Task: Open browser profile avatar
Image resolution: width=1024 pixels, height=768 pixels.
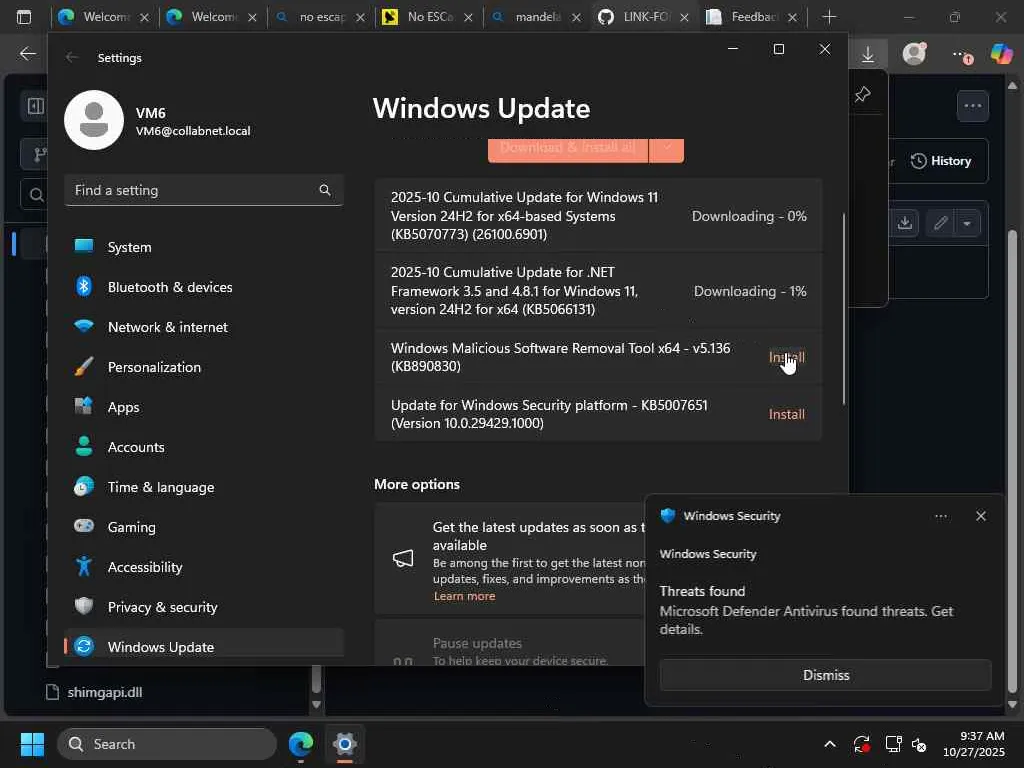Action: [x=914, y=54]
